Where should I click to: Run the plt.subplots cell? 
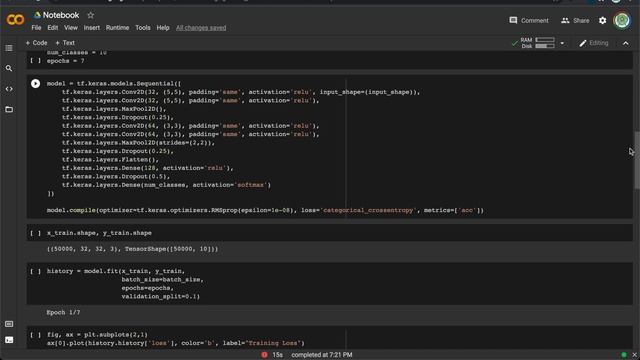click(36, 335)
